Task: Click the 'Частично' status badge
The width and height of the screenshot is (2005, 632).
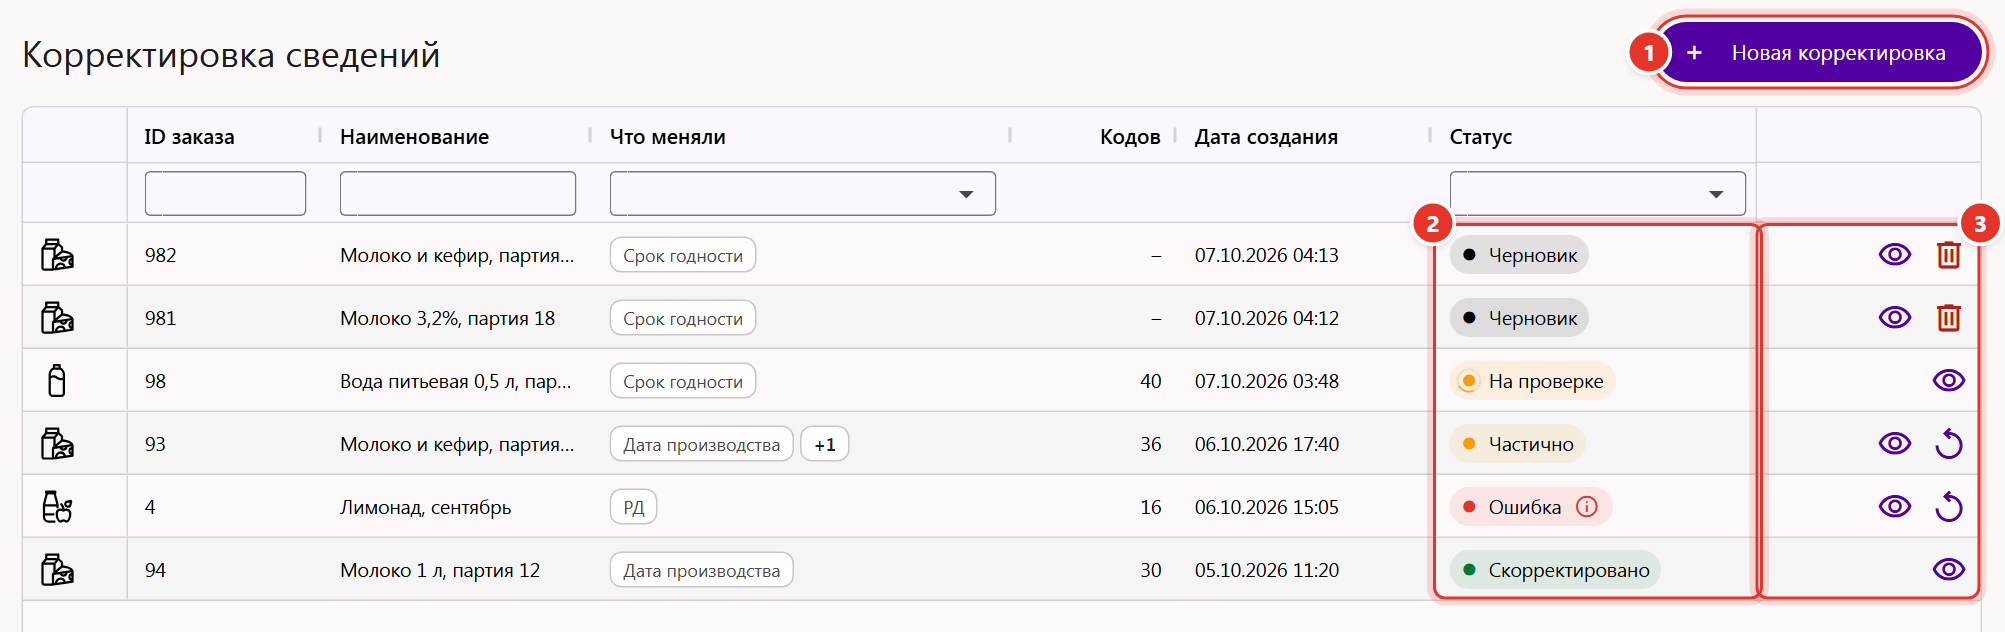Action: pos(1518,444)
